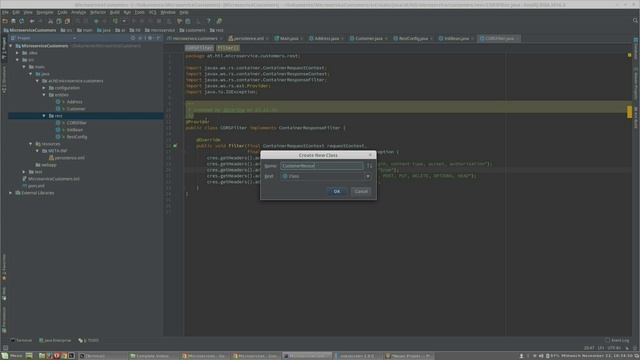This screenshot has height=360, width=640.
Task: Open the Event Log tool window
Action: [x=617, y=340]
